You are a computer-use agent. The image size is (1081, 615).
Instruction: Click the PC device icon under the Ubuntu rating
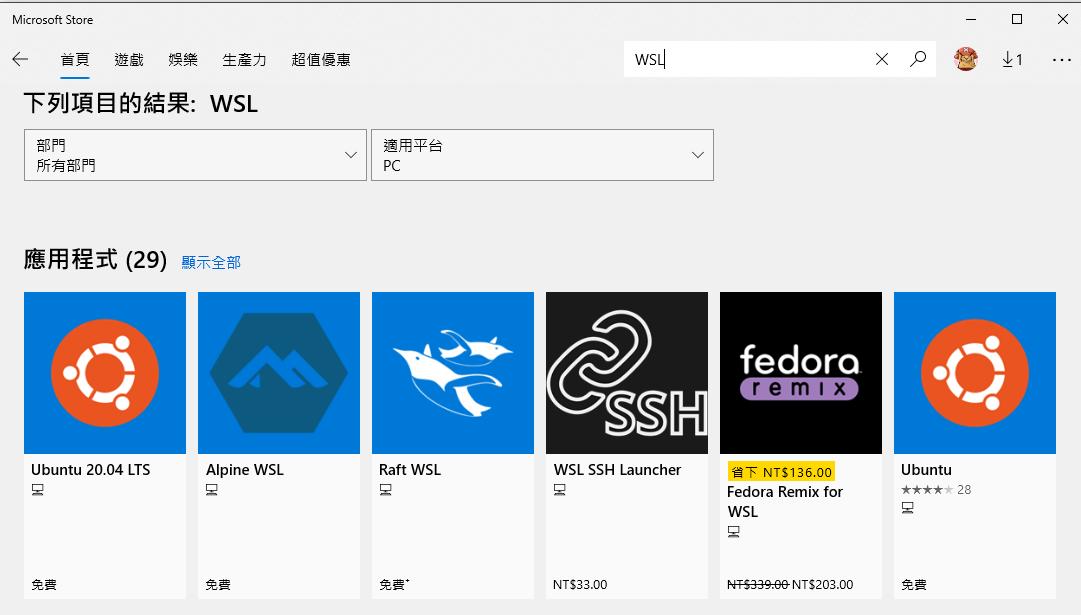(x=907, y=508)
